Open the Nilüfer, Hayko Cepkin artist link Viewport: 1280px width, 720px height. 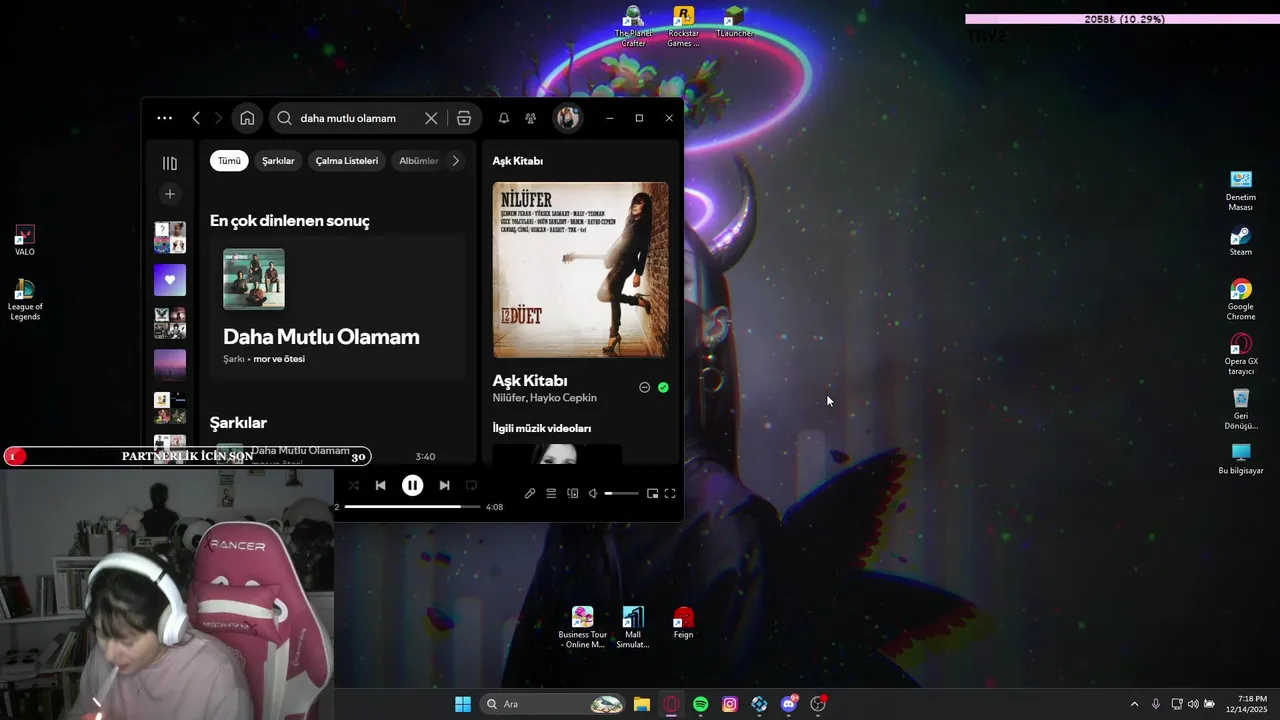pyautogui.click(x=545, y=398)
